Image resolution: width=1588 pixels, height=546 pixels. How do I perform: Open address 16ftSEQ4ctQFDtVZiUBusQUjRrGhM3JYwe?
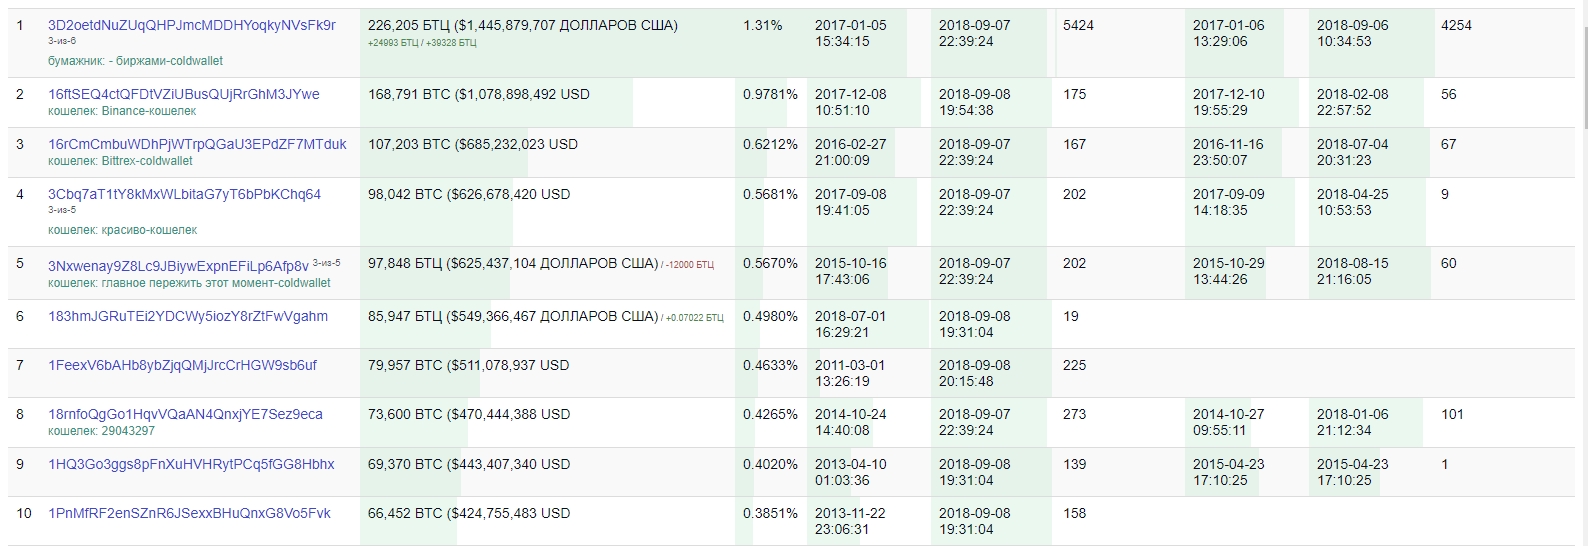click(184, 94)
